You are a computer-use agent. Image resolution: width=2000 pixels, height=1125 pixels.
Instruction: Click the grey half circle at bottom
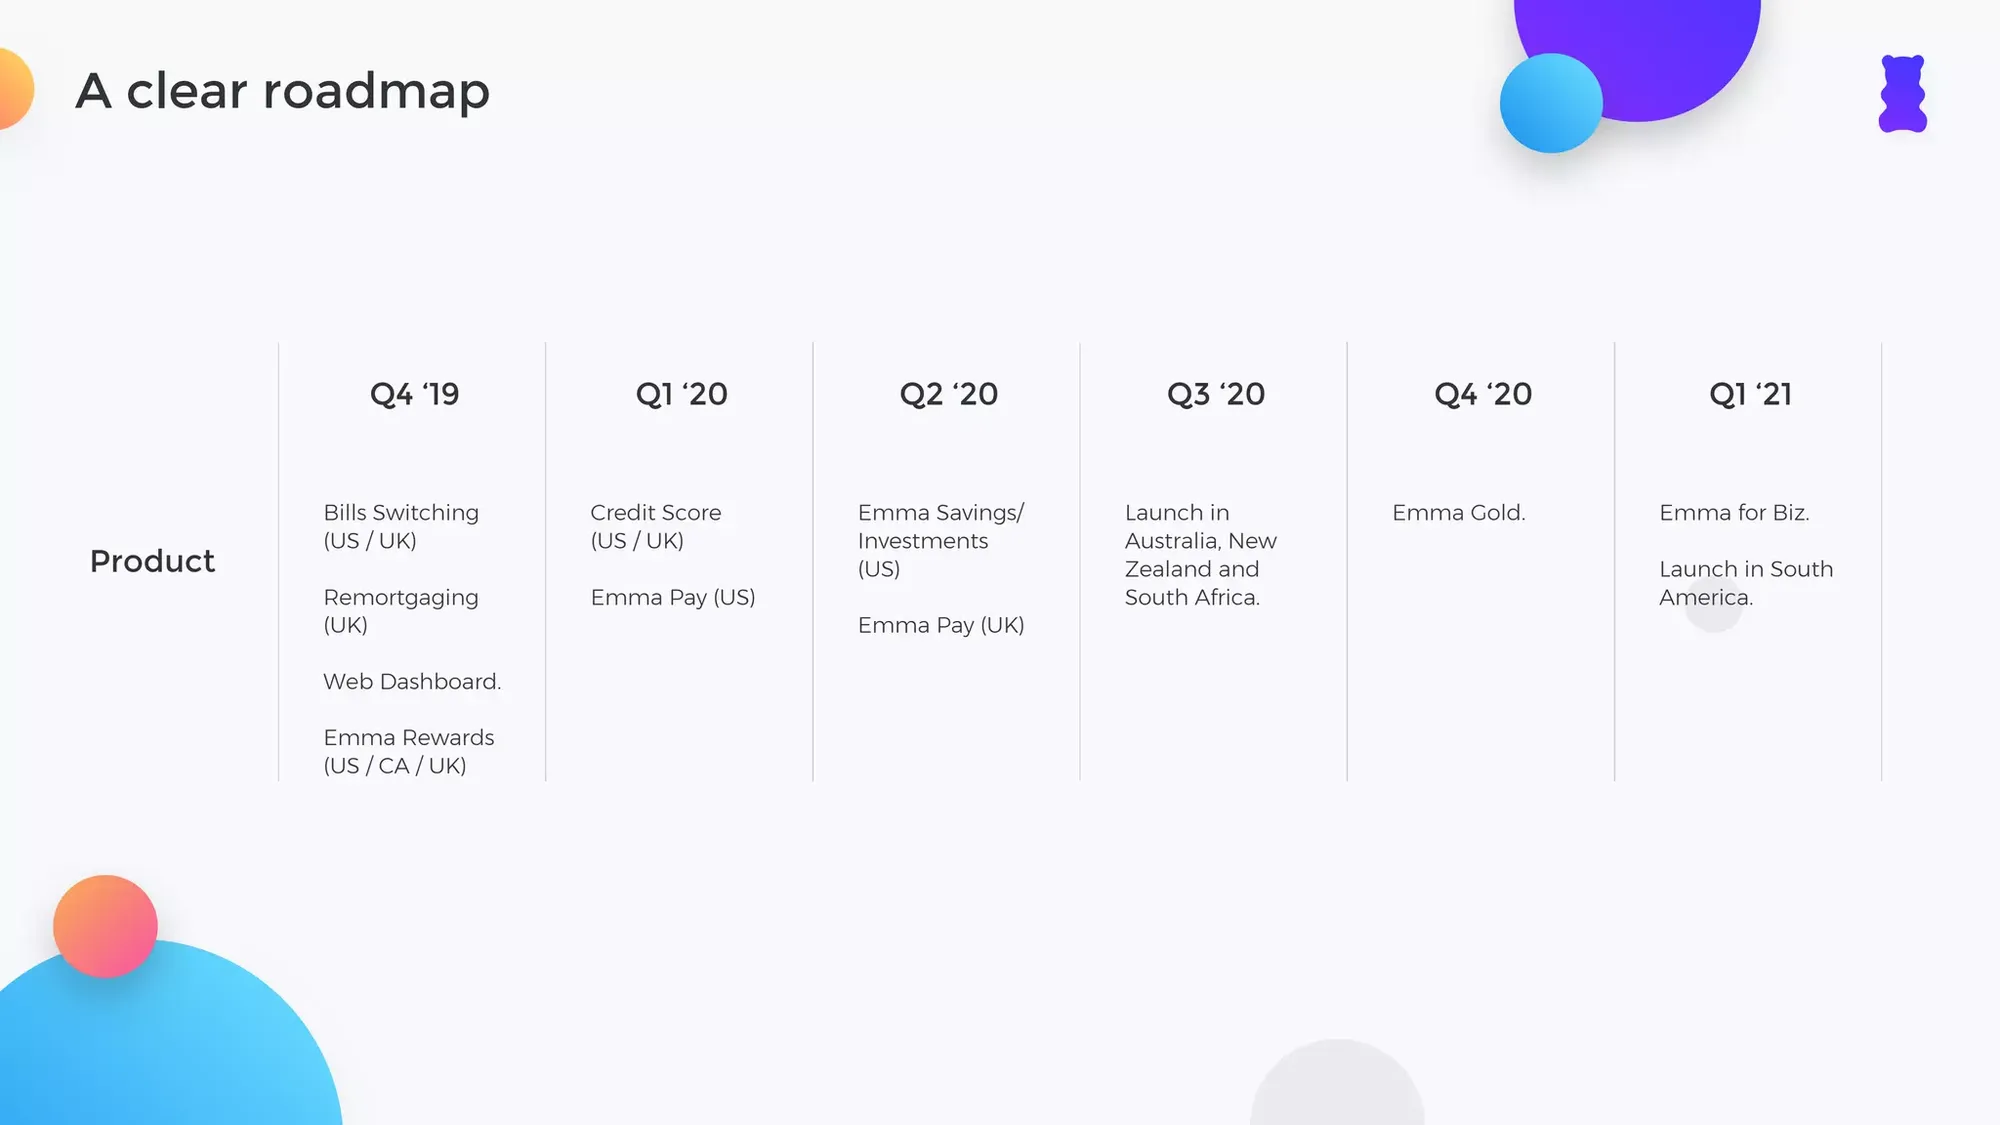tap(1337, 1083)
